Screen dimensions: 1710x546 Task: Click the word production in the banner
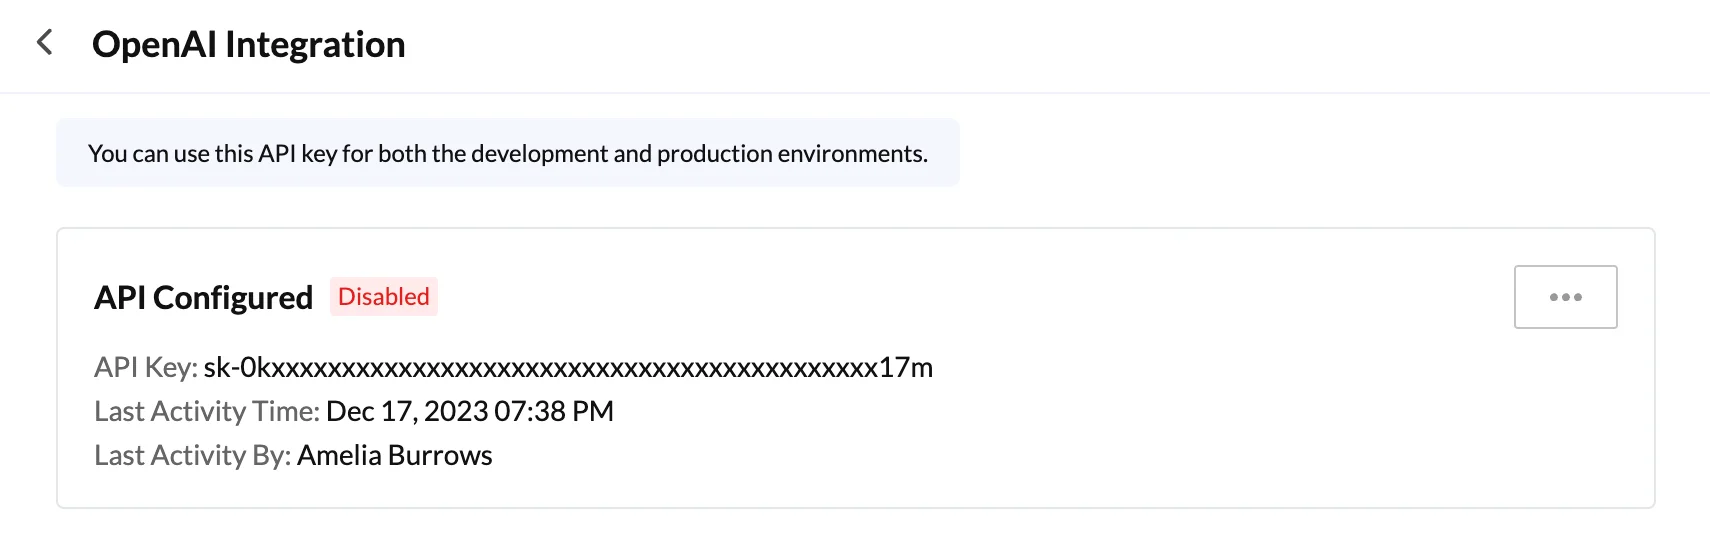pos(715,153)
